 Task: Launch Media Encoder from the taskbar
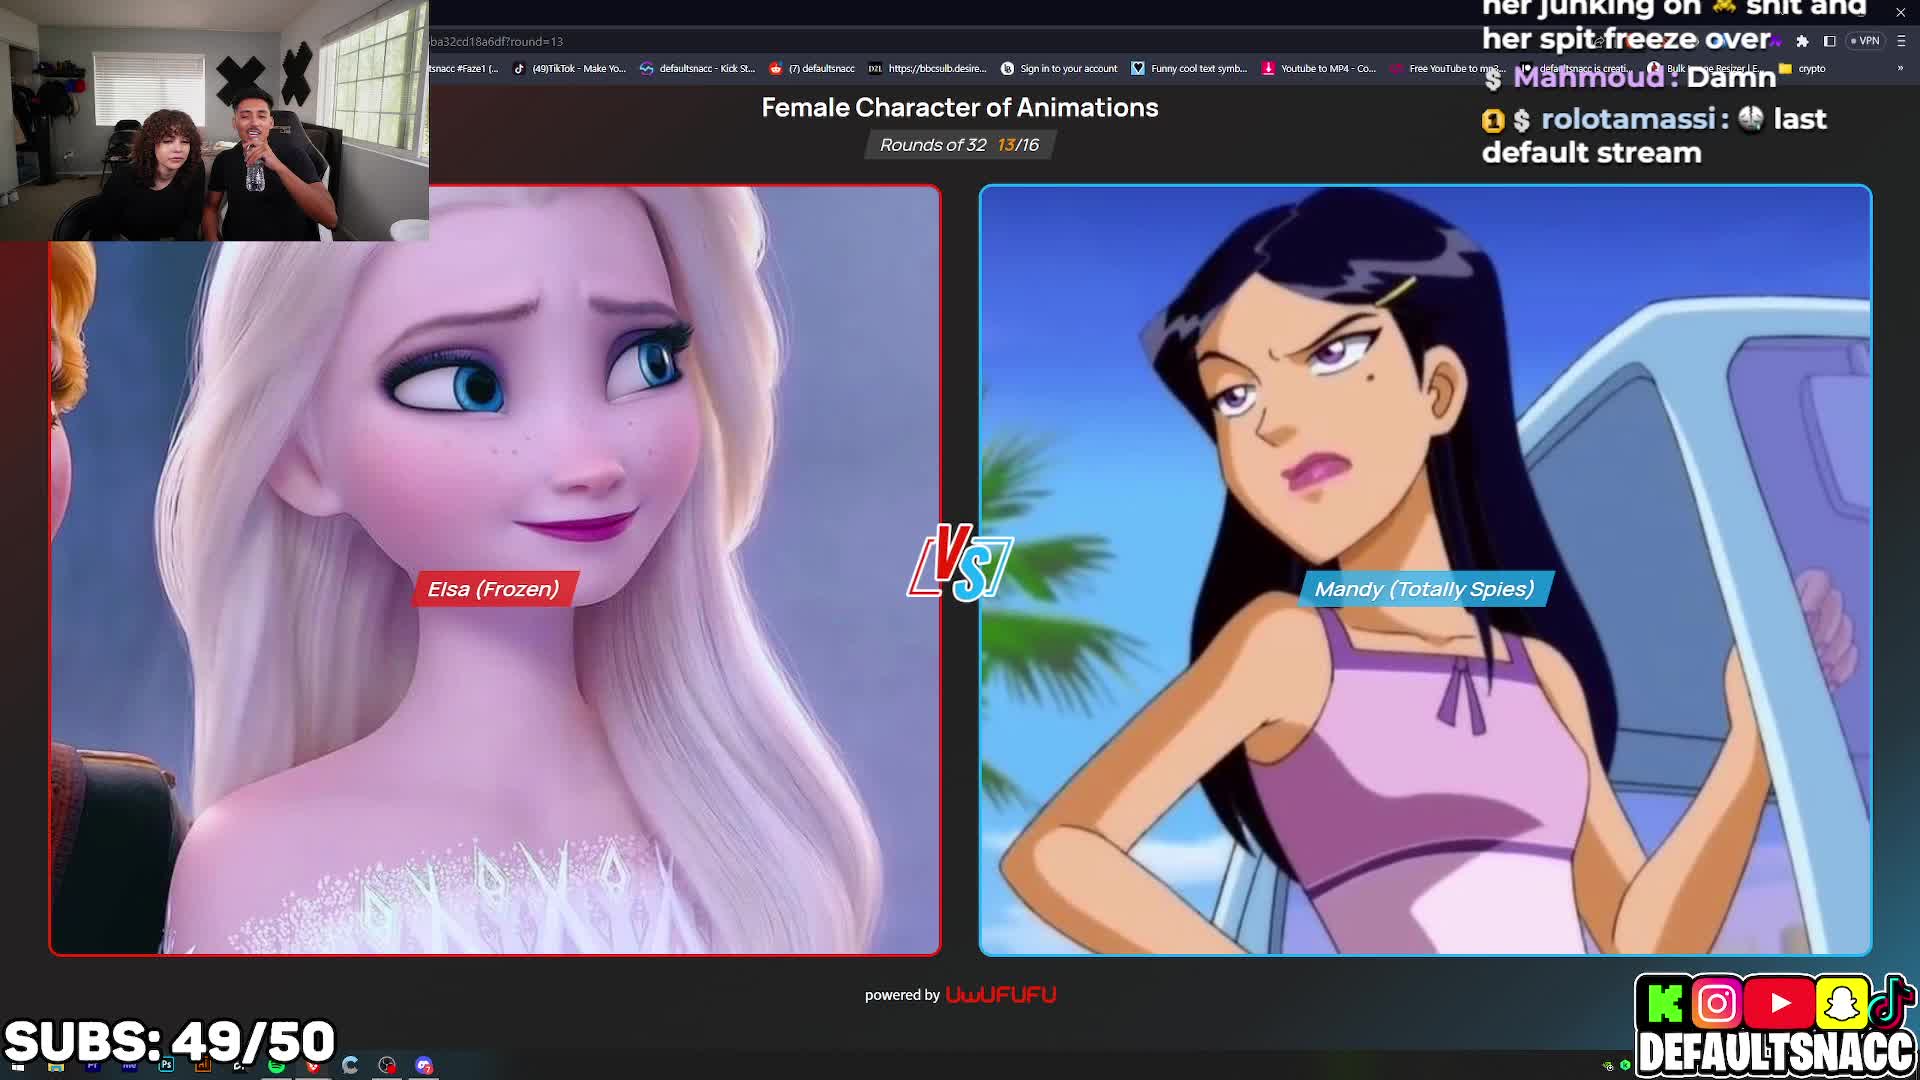pos(130,1066)
